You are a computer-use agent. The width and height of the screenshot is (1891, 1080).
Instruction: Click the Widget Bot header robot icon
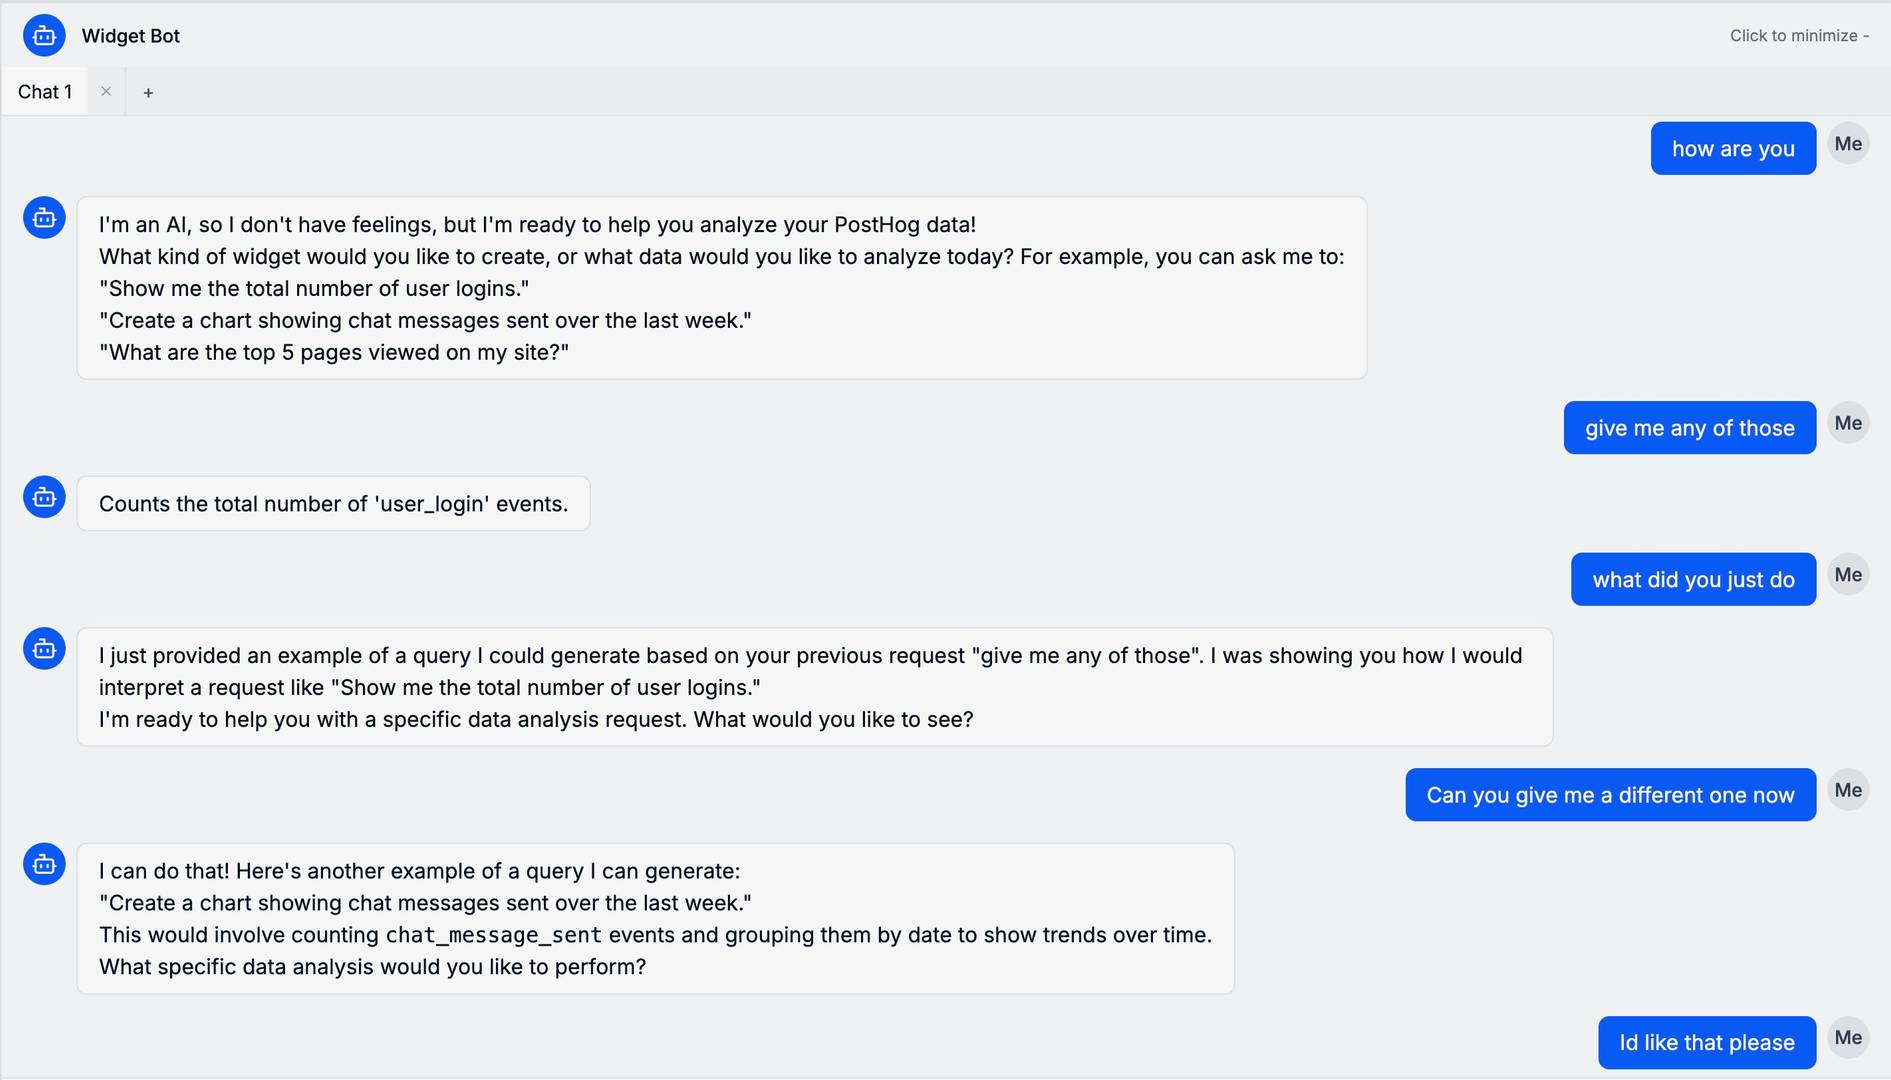(44, 36)
